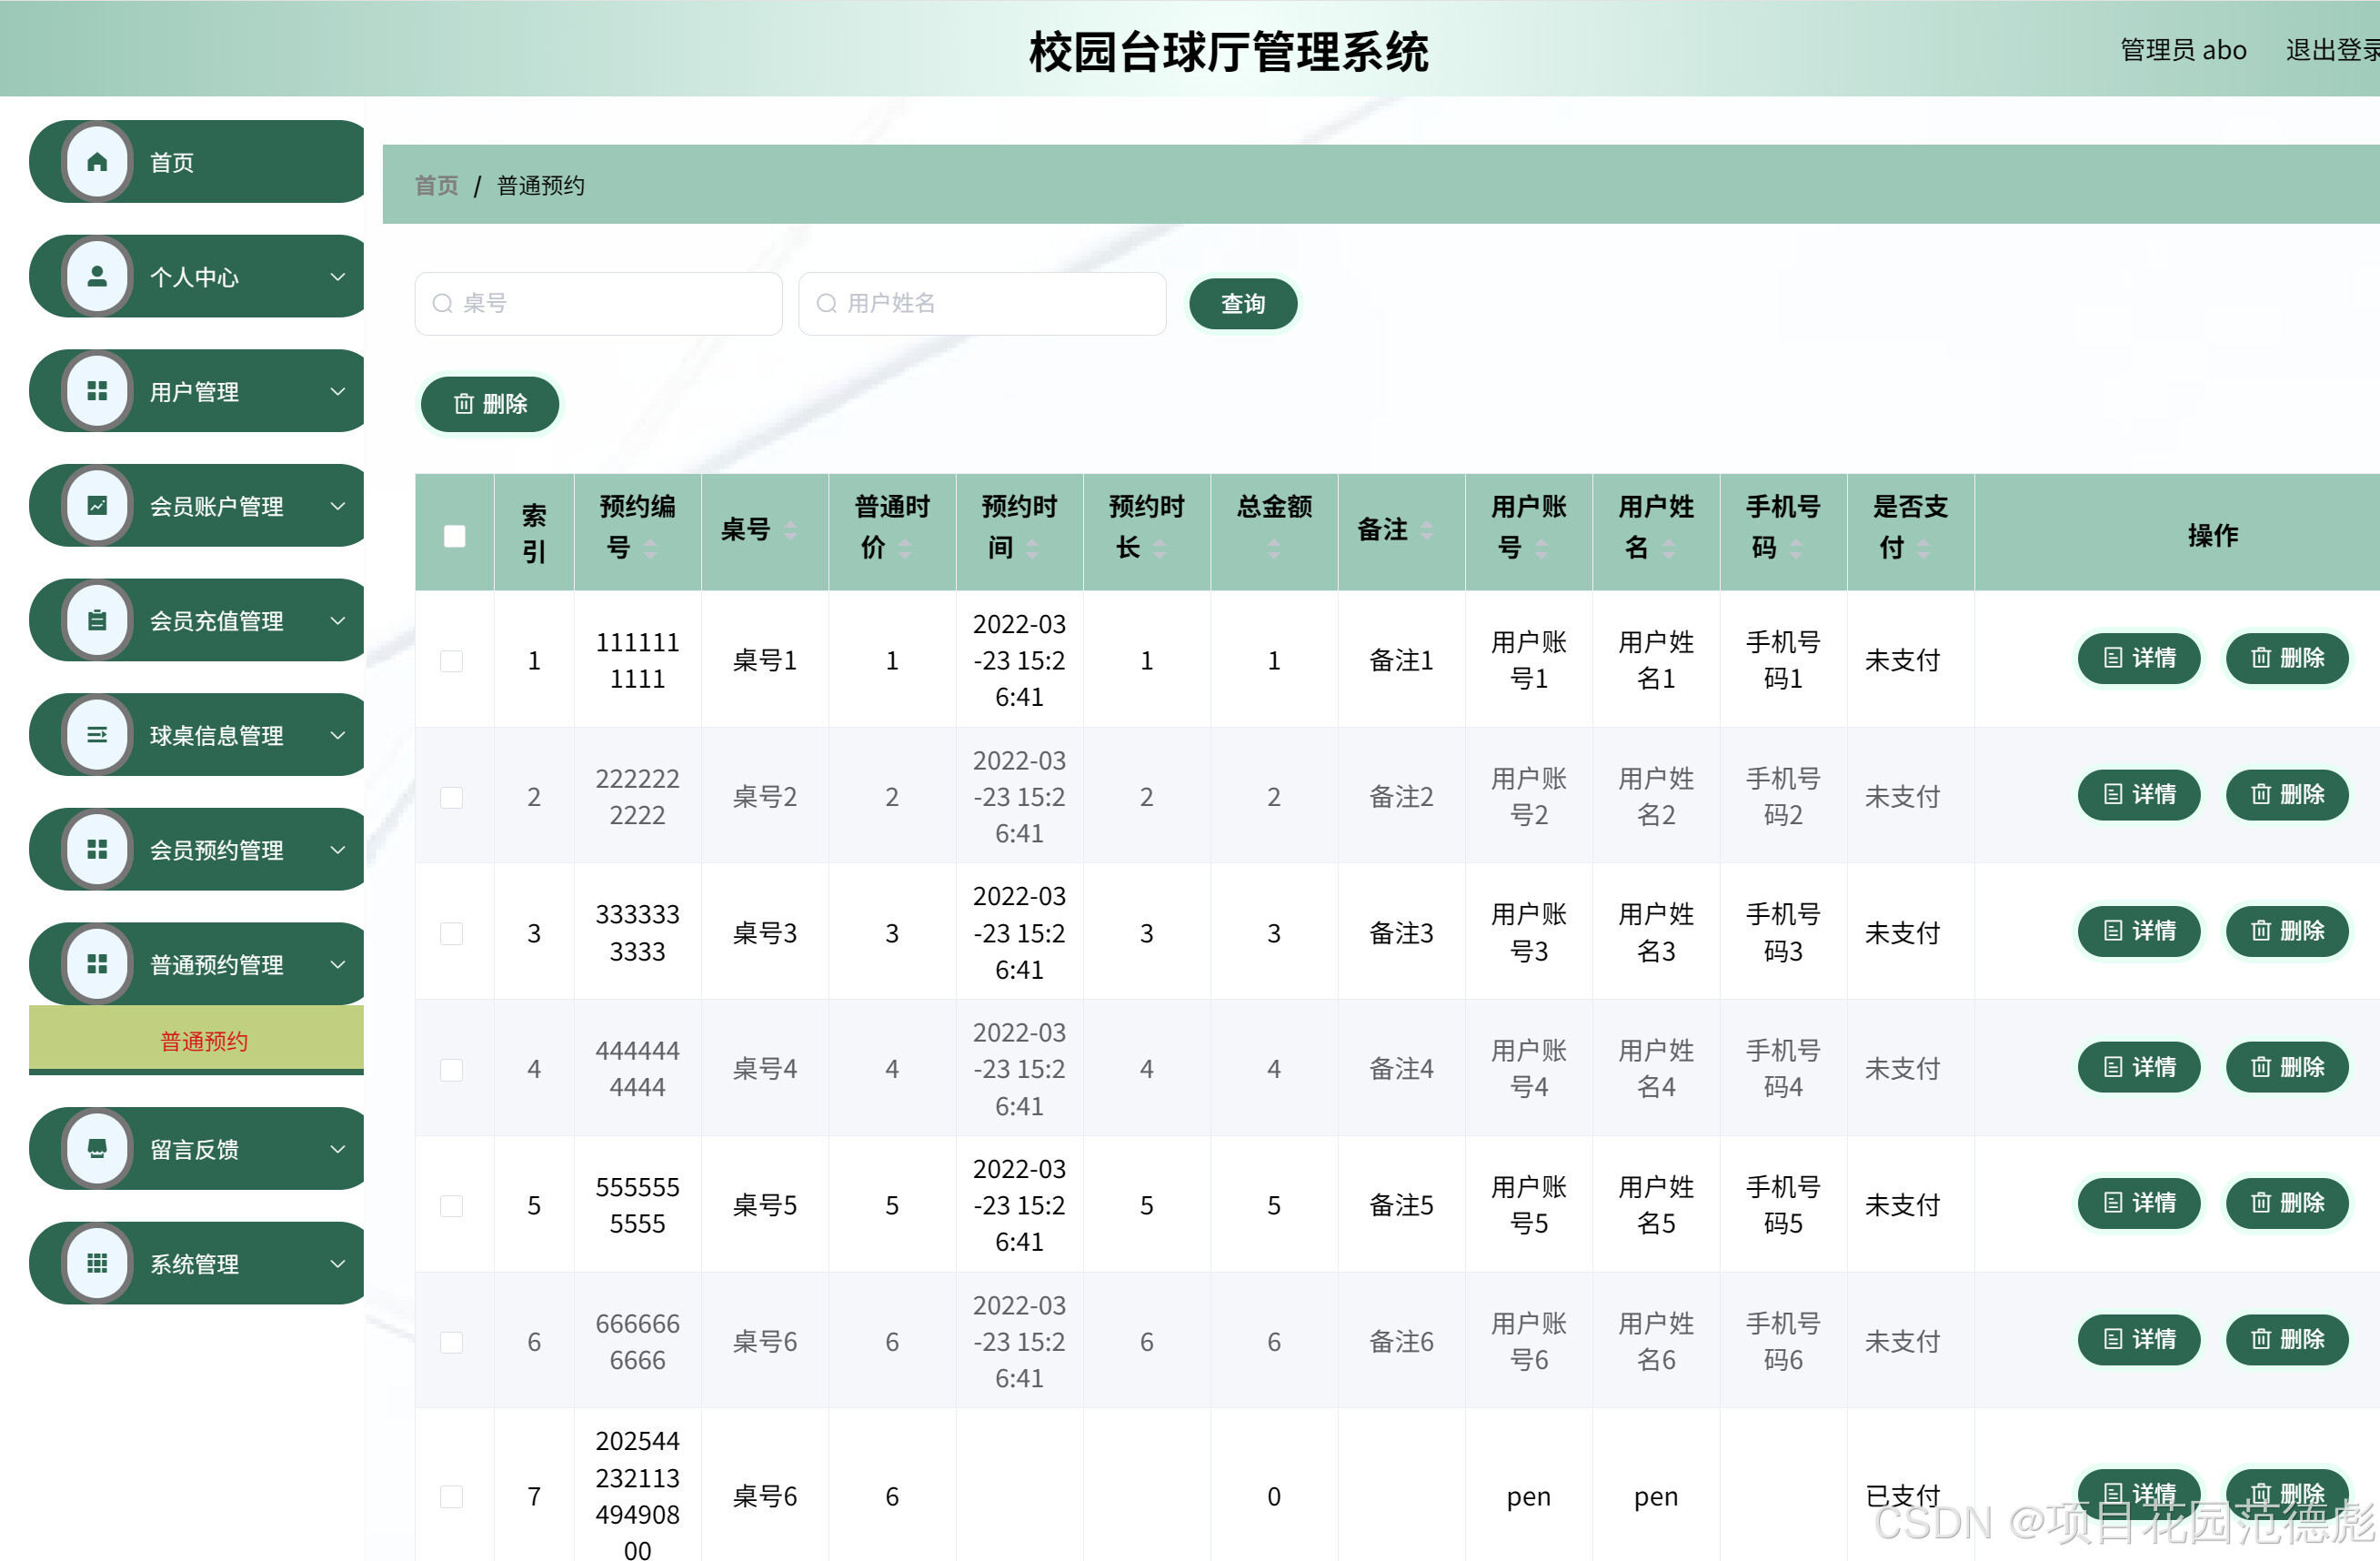Click the 用户管理 grid icon
Image resolution: width=2380 pixels, height=1561 pixels.
coord(96,391)
